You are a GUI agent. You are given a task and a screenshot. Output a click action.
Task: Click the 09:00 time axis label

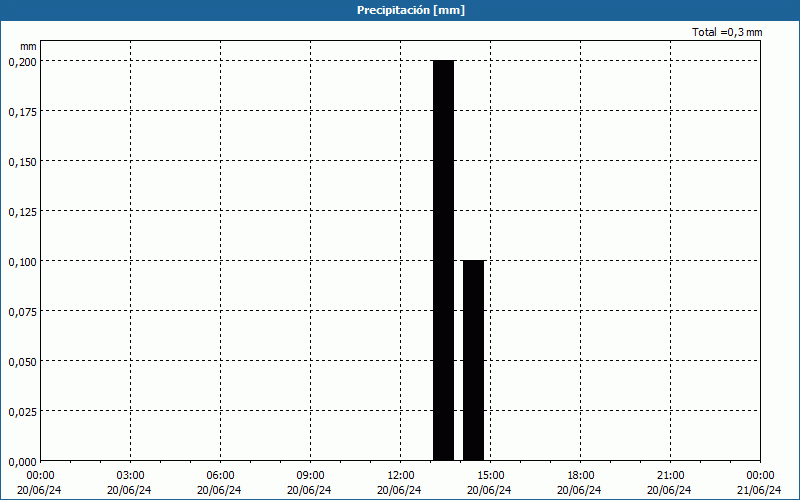point(310,476)
